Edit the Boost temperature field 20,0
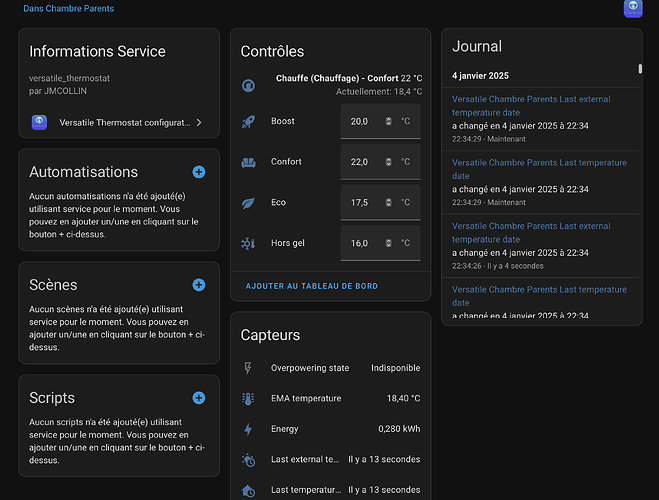The width and height of the screenshot is (659, 500). [x=380, y=121]
